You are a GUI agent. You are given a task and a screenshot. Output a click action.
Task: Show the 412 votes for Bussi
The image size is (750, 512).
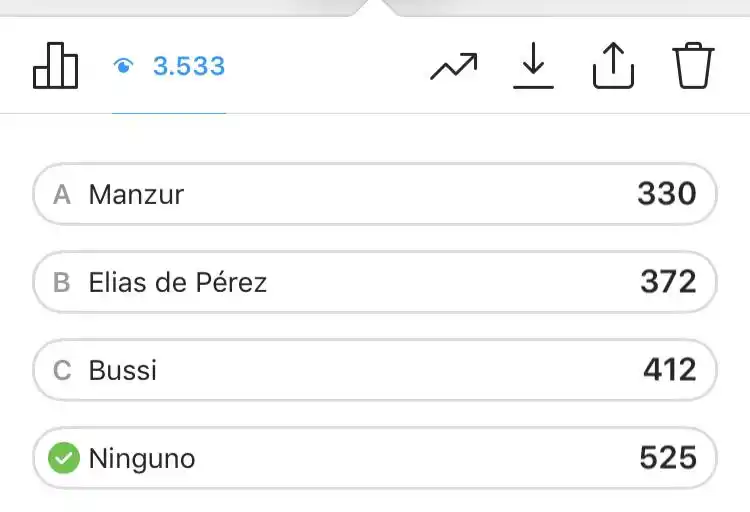[669, 371]
